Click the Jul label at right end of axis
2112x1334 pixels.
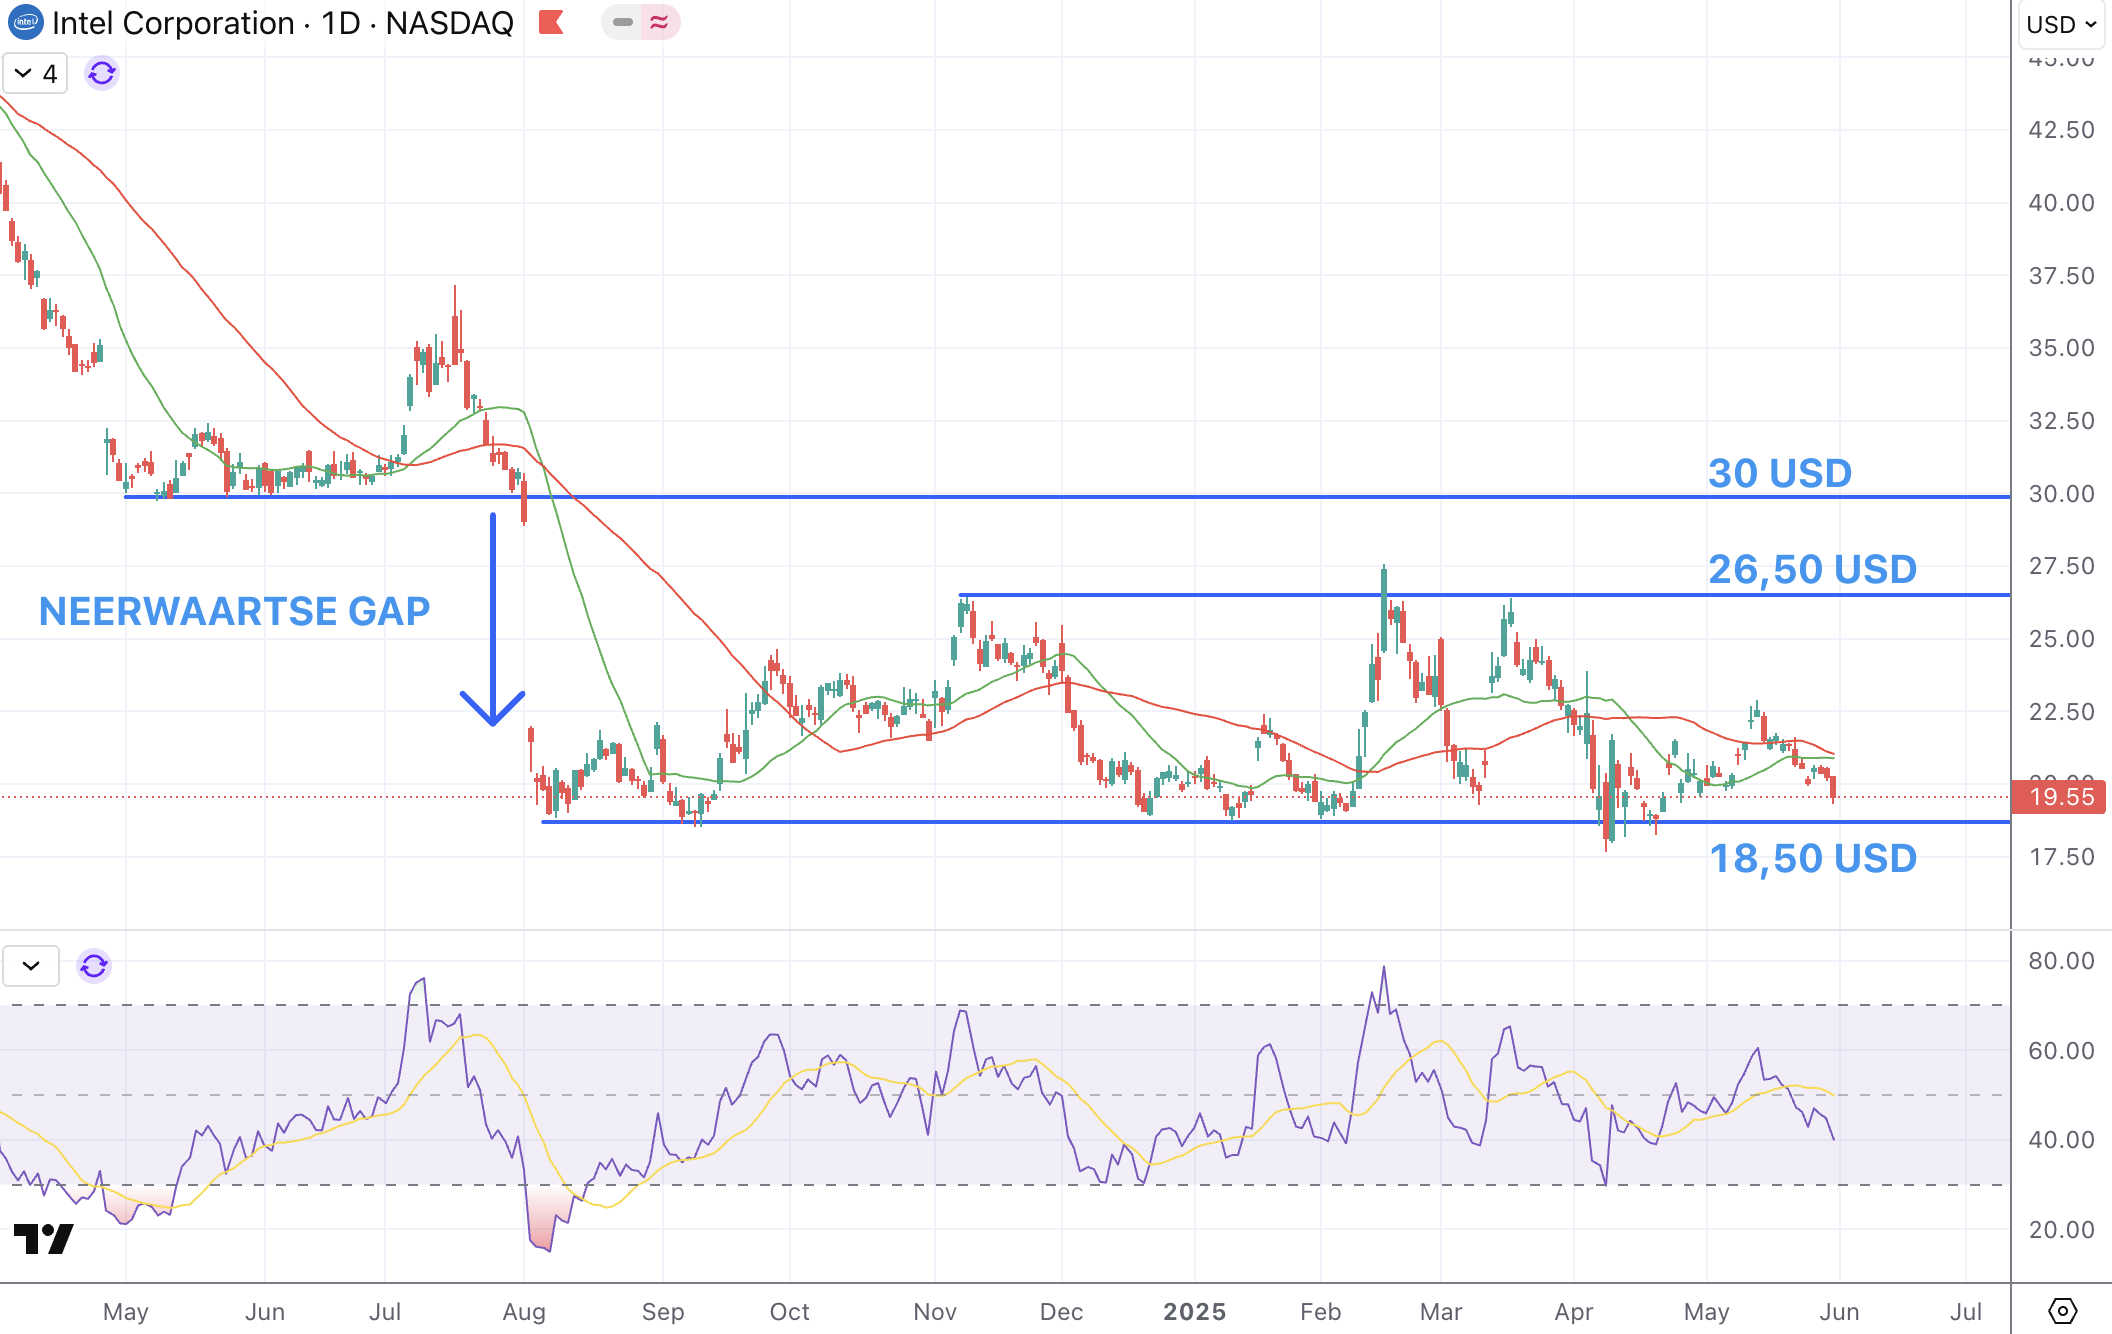coord(1966,1311)
